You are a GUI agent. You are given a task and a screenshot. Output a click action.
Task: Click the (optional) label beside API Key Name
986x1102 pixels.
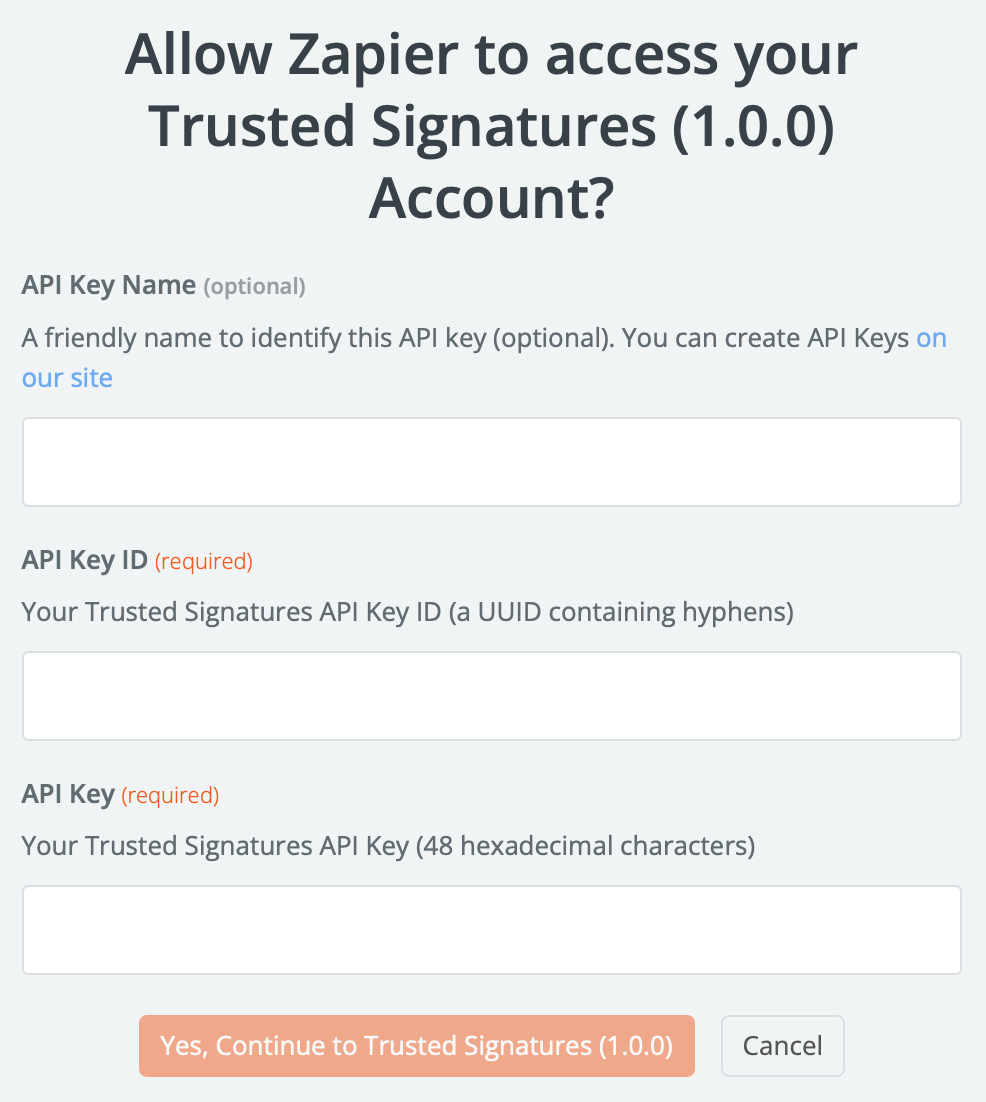pyautogui.click(x=255, y=287)
